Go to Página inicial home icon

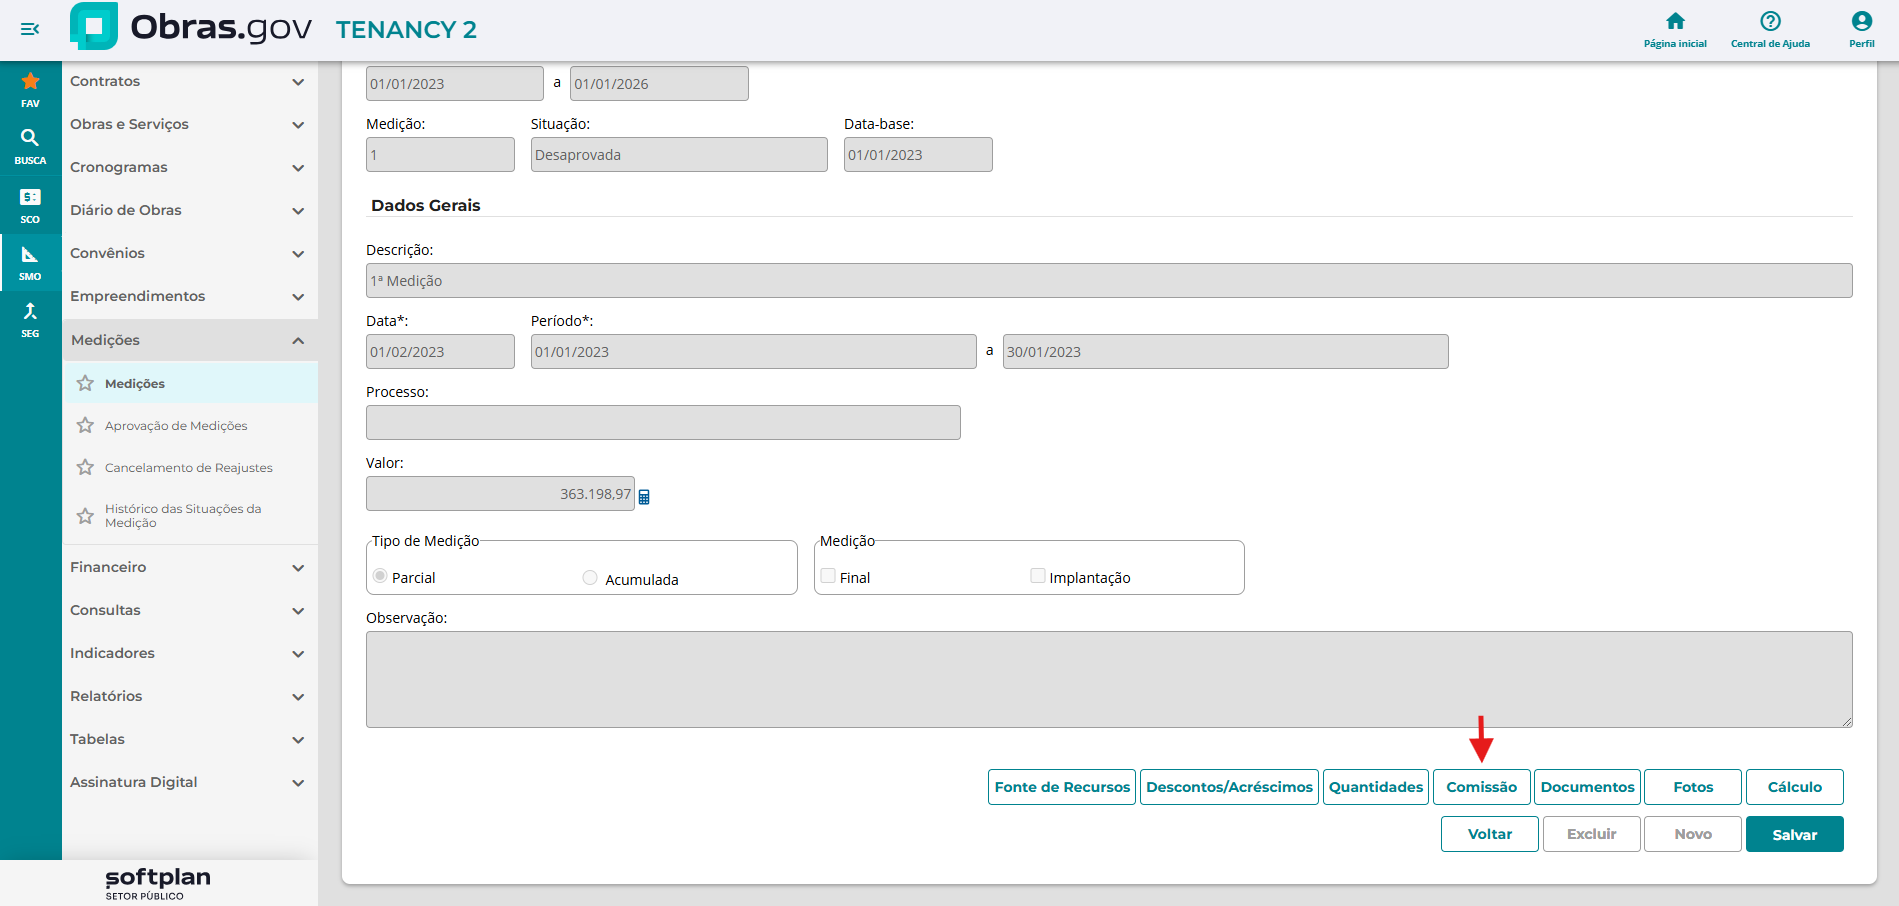point(1675,28)
